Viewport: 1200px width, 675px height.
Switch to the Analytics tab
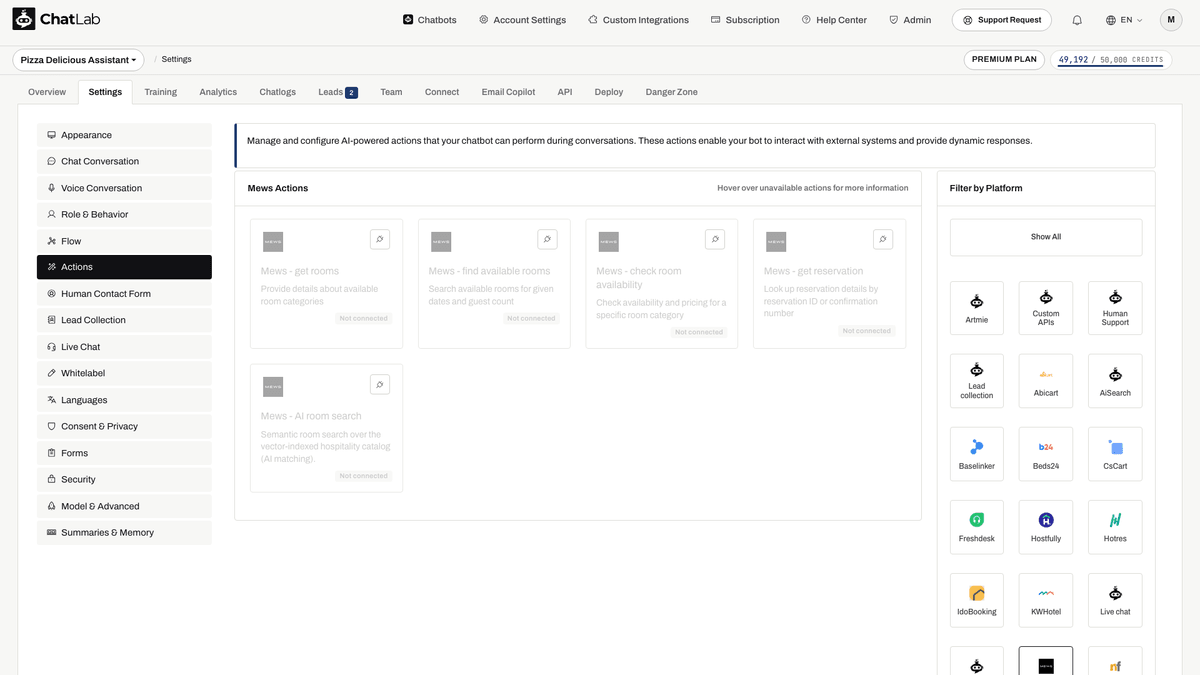pyautogui.click(x=218, y=92)
